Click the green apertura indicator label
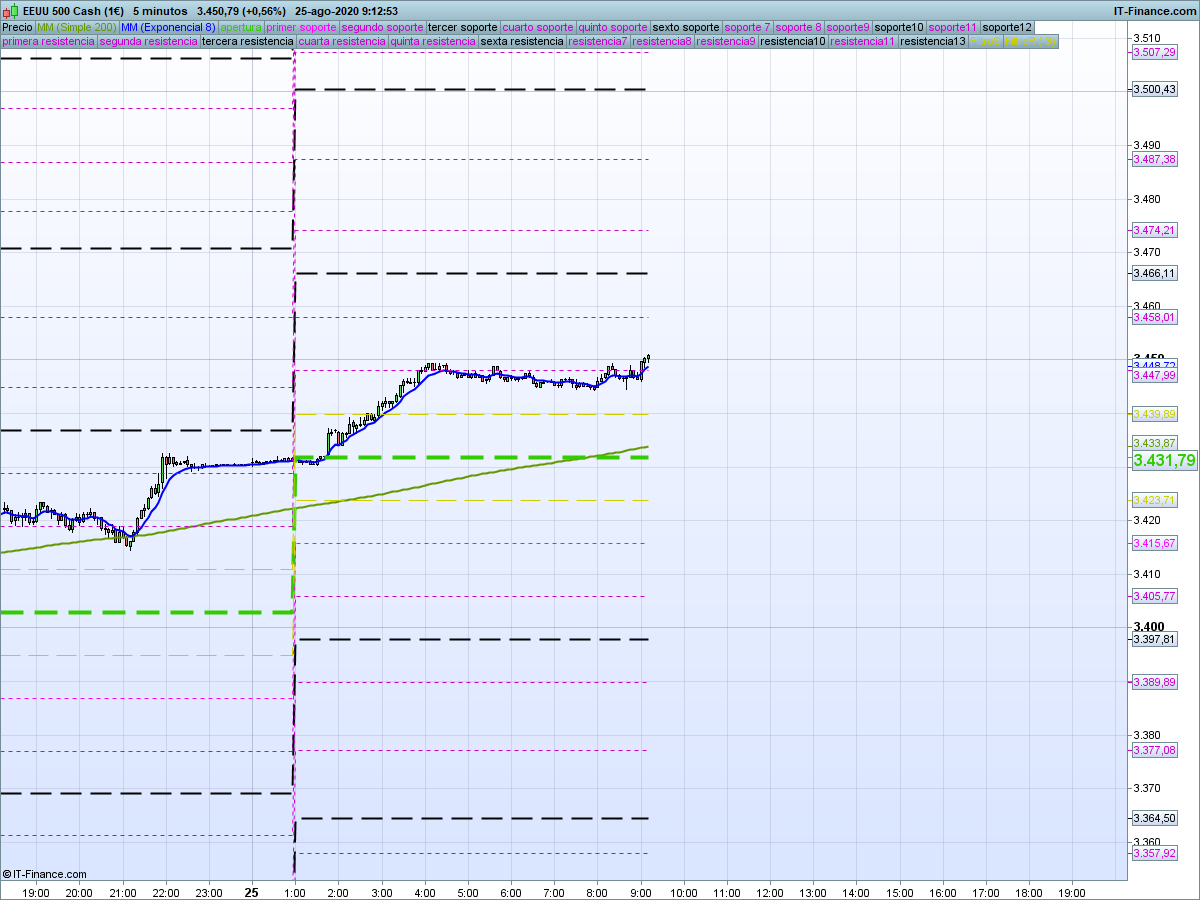The height and width of the screenshot is (900, 1200). 241,27
